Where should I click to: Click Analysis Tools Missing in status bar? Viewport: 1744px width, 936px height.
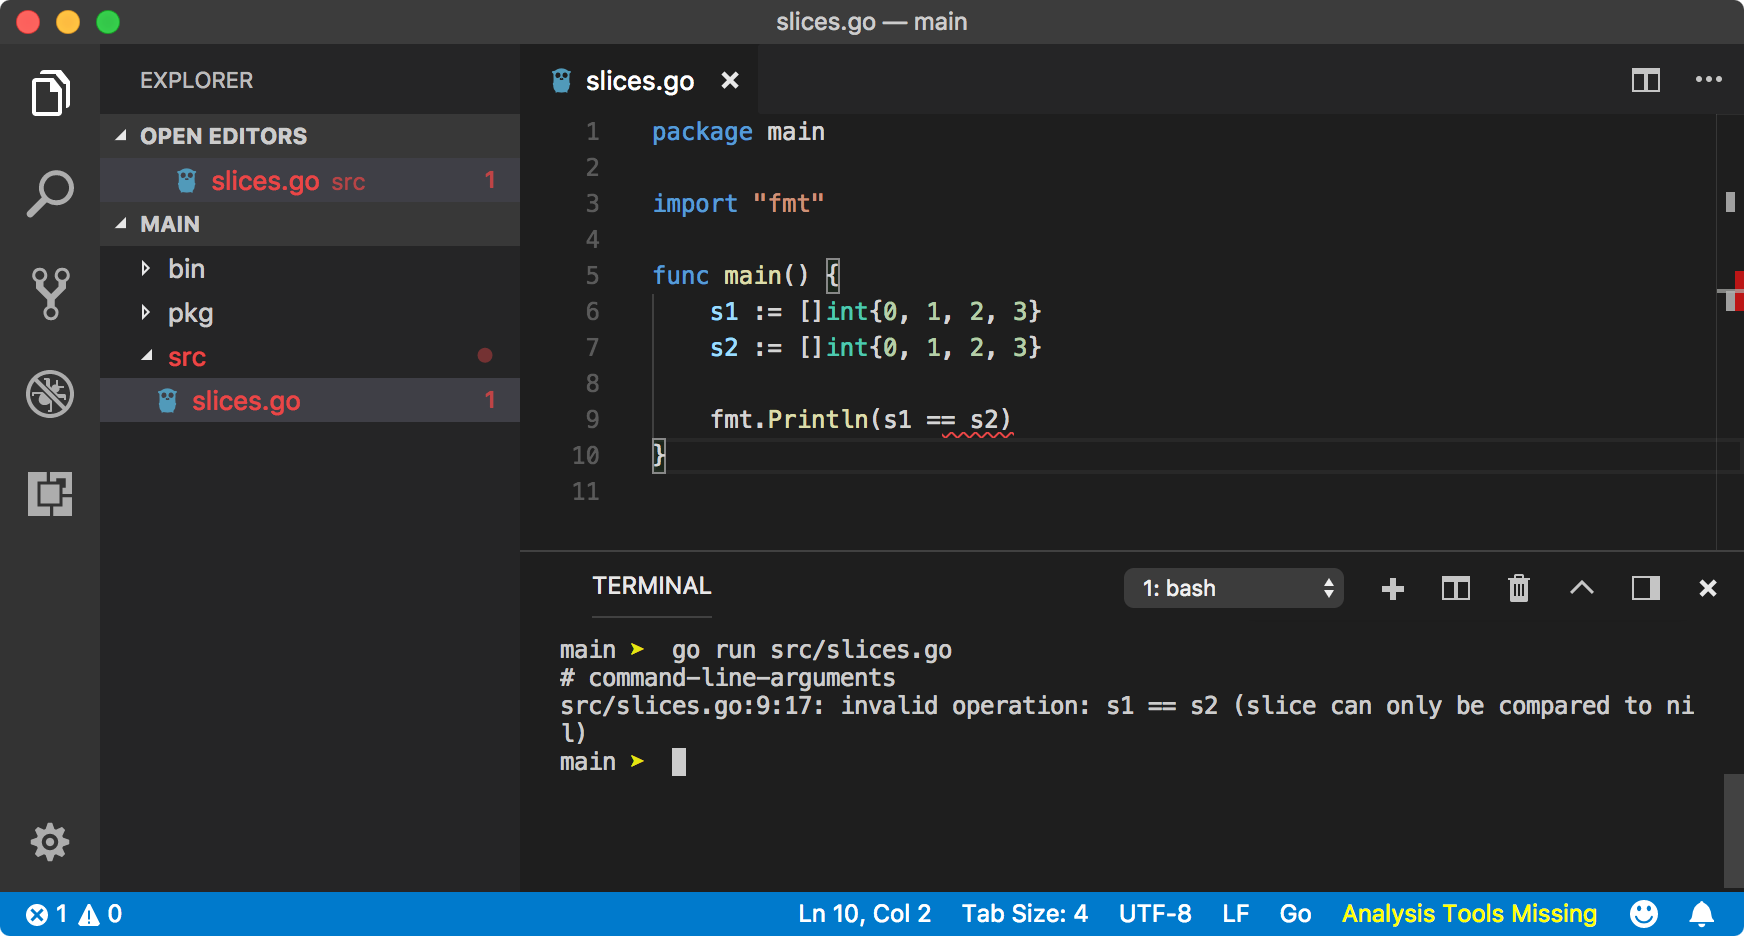(1469, 913)
